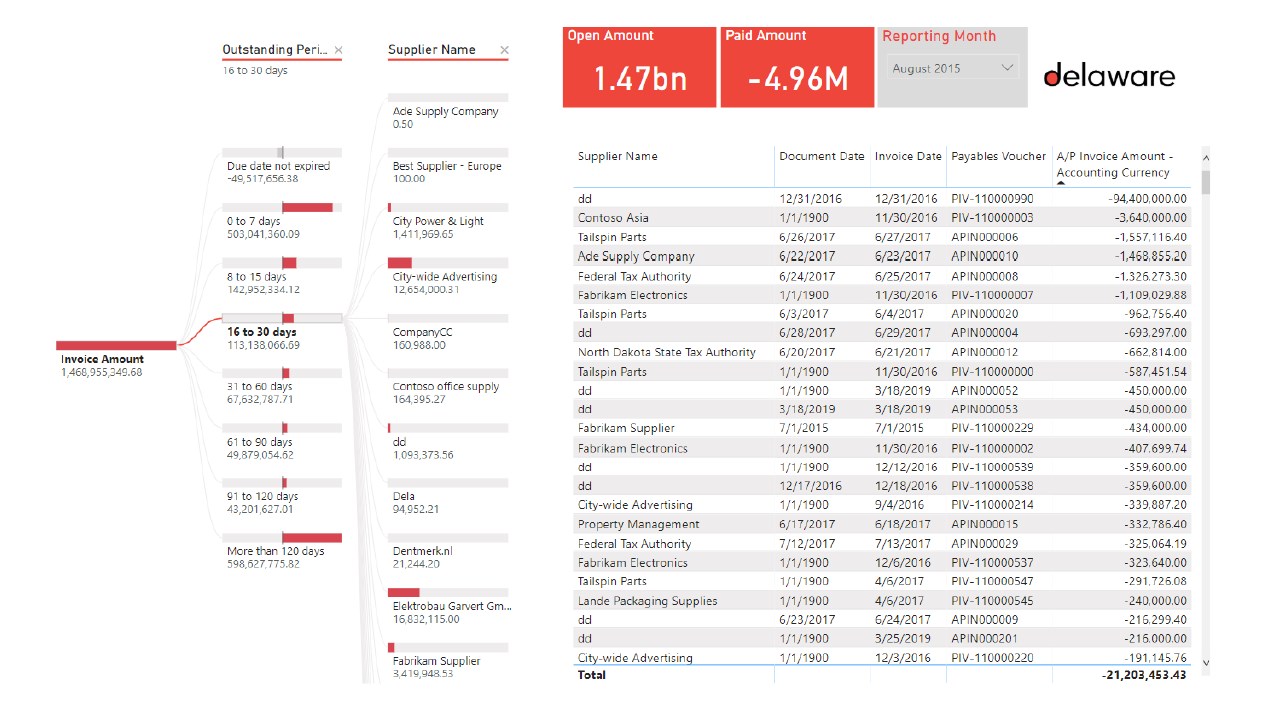Click voucher APIN000201 cell

984,639
